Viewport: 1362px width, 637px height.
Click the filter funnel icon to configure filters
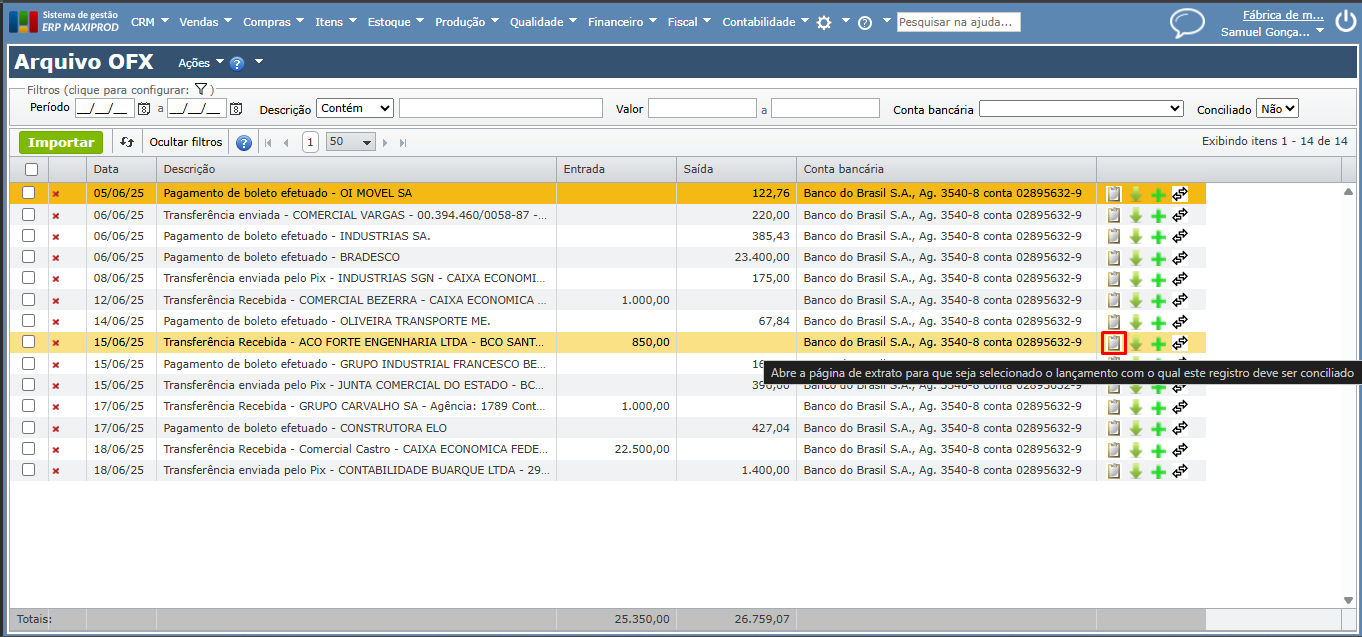tap(200, 89)
